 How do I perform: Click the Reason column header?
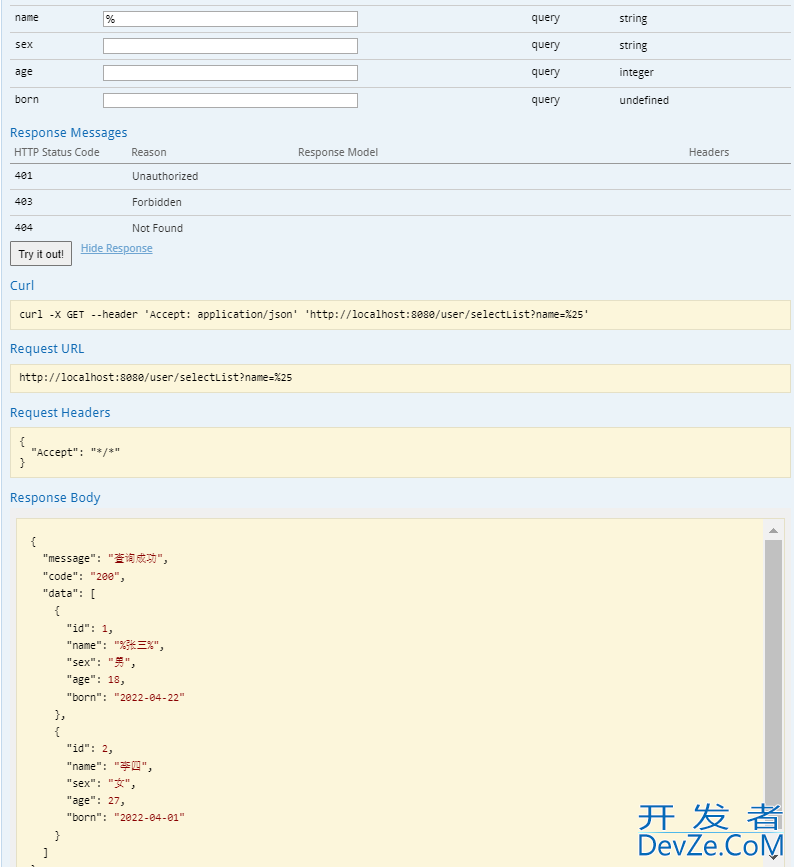[149, 152]
